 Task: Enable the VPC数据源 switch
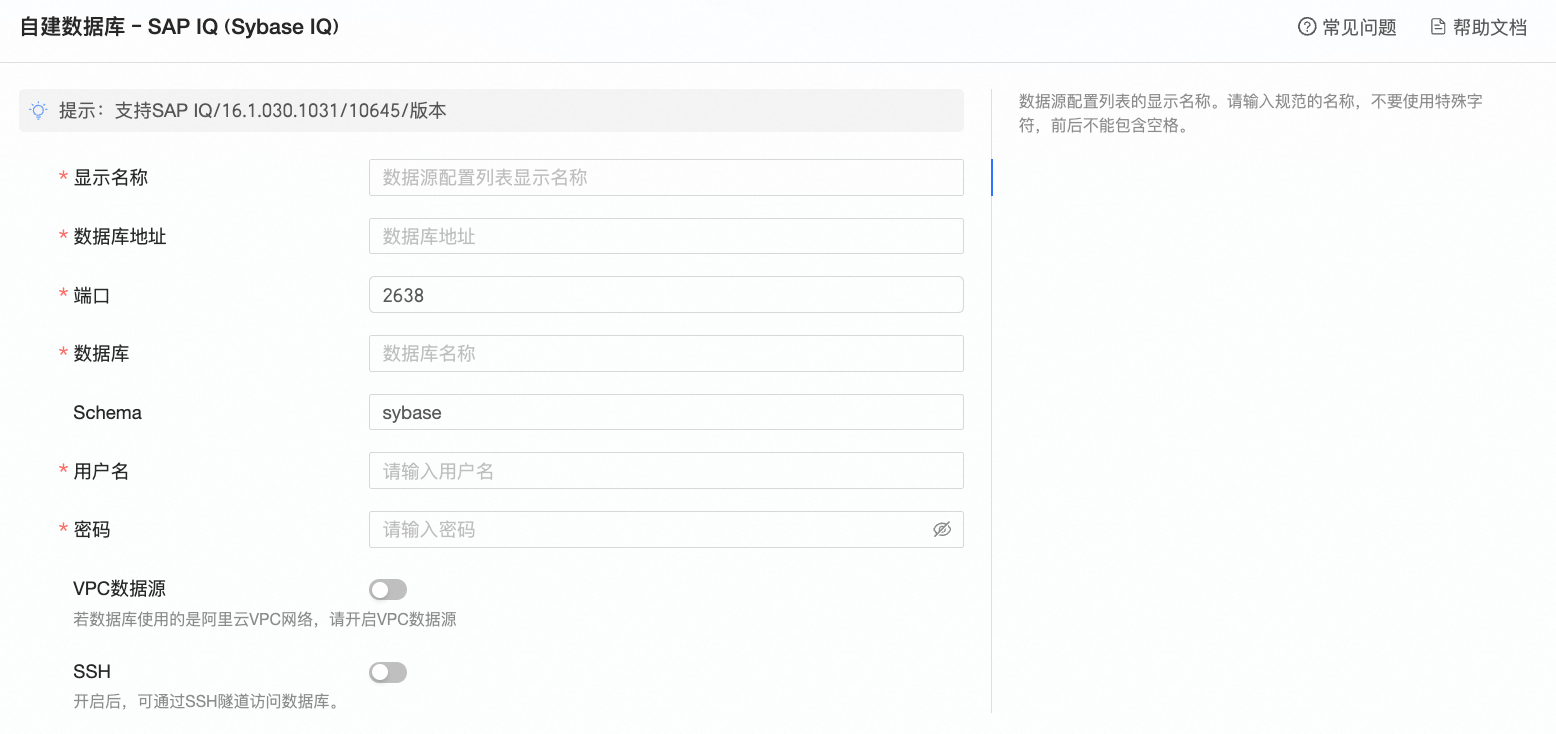(388, 590)
